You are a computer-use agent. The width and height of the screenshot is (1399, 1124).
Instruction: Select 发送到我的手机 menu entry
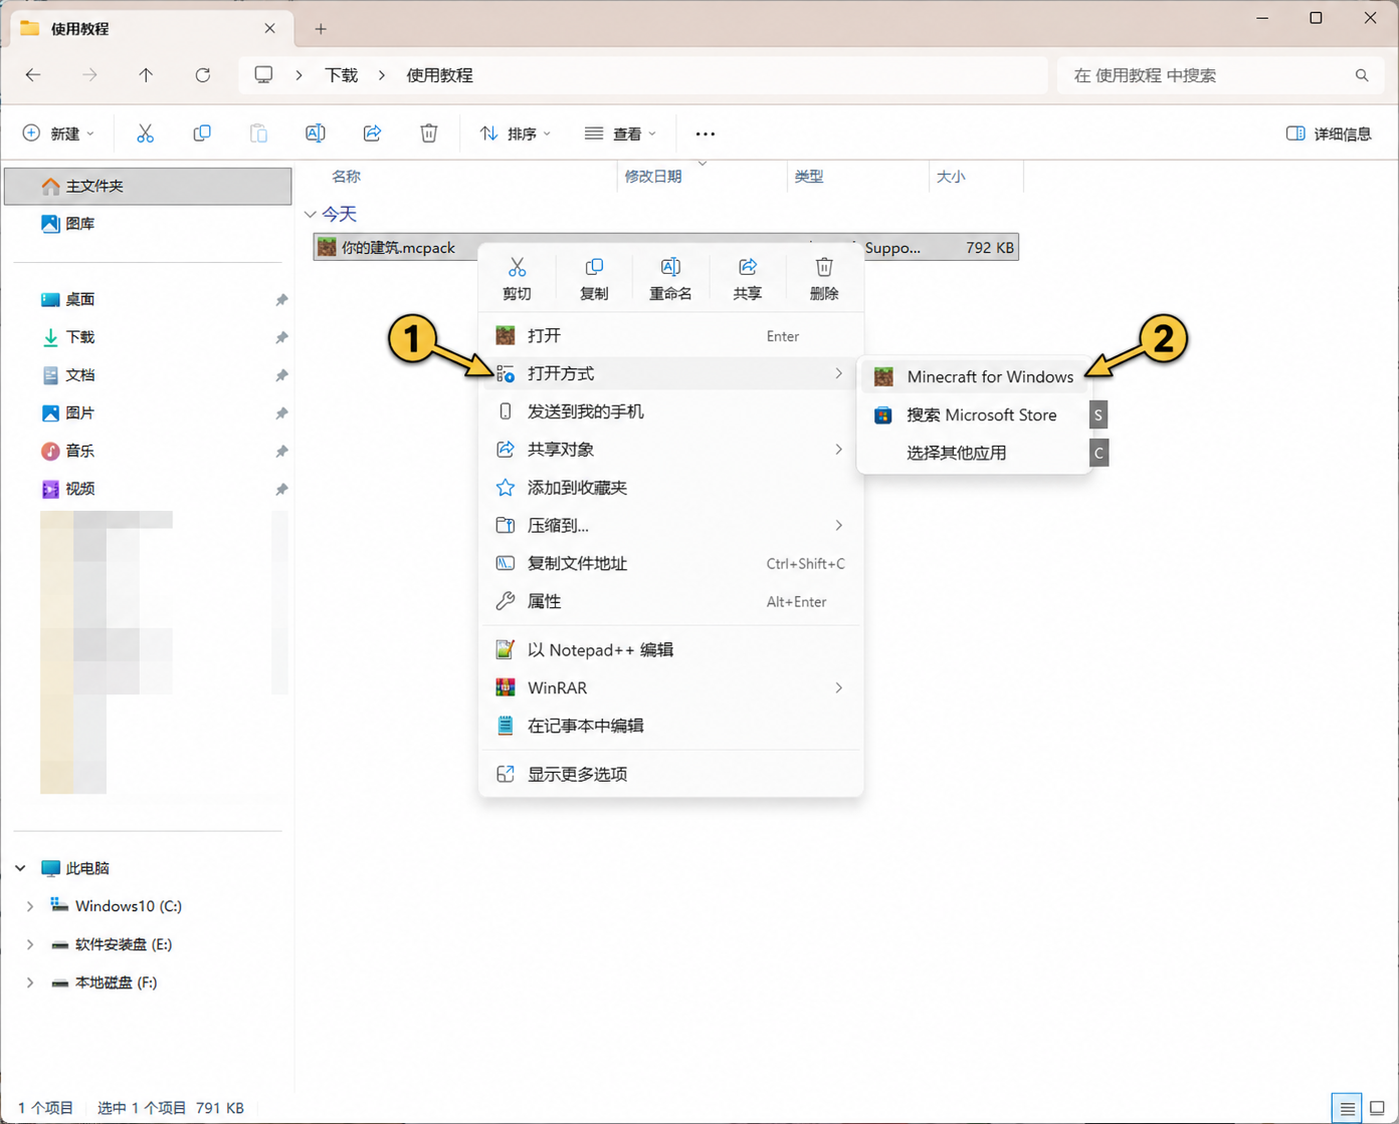[671, 411]
